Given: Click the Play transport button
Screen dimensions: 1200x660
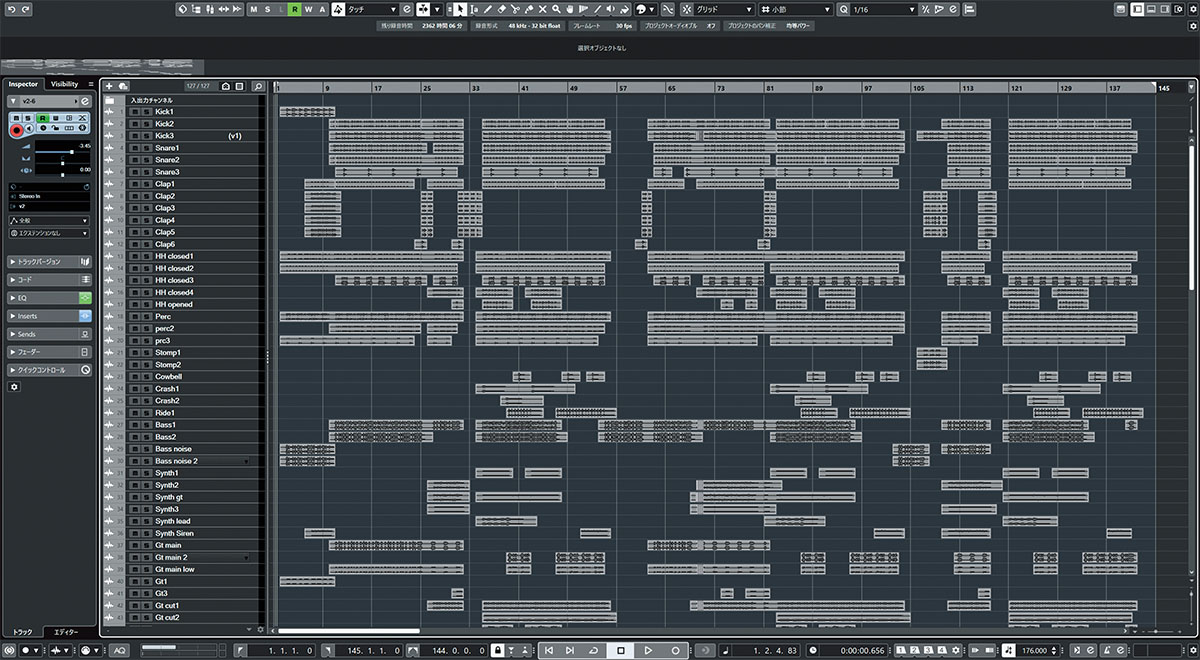Looking at the screenshot, I should point(648,650).
